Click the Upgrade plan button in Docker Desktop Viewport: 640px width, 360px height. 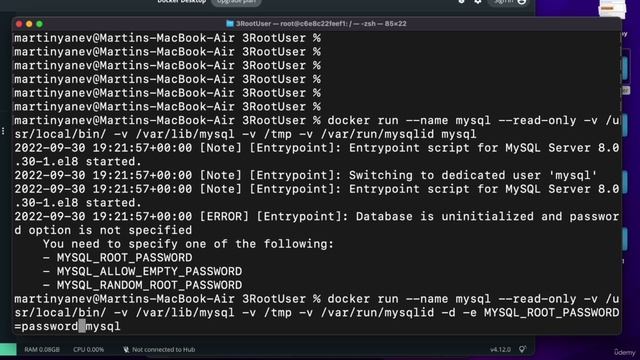[x=236, y=2]
